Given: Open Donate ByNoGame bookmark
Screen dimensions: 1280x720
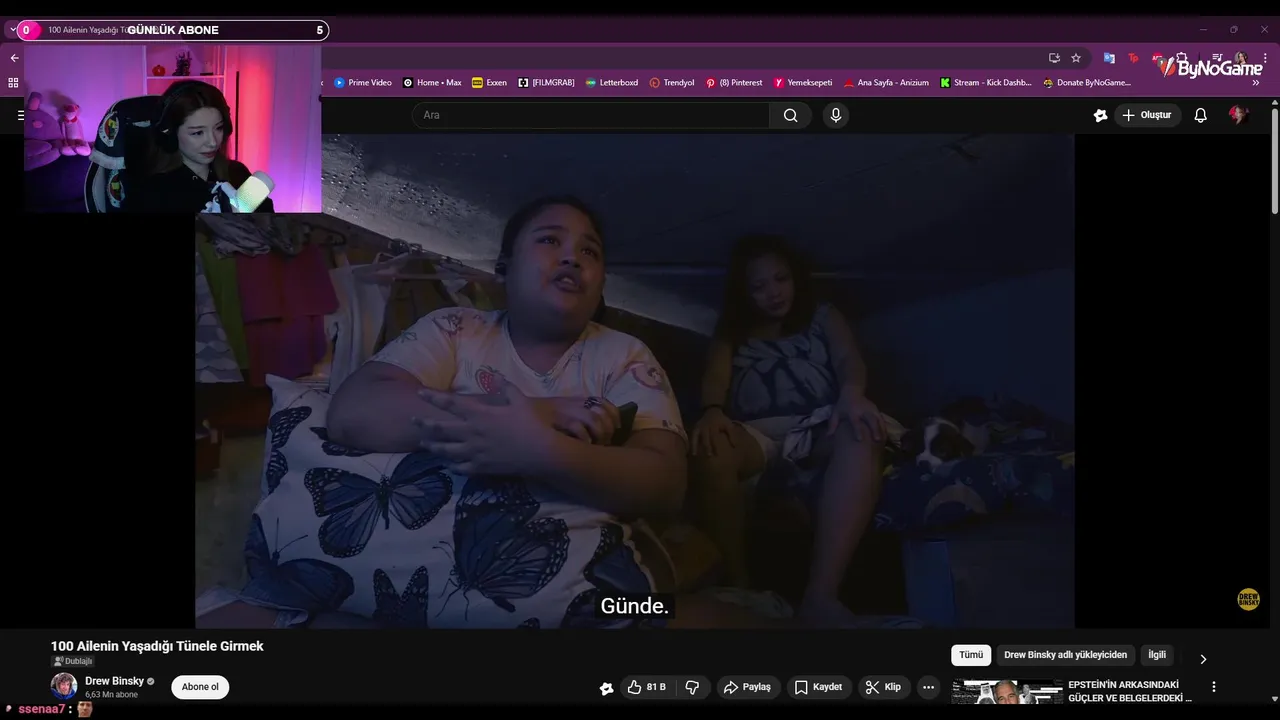Looking at the screenshot, I should pyautogui.click(x=1087, y=83).
